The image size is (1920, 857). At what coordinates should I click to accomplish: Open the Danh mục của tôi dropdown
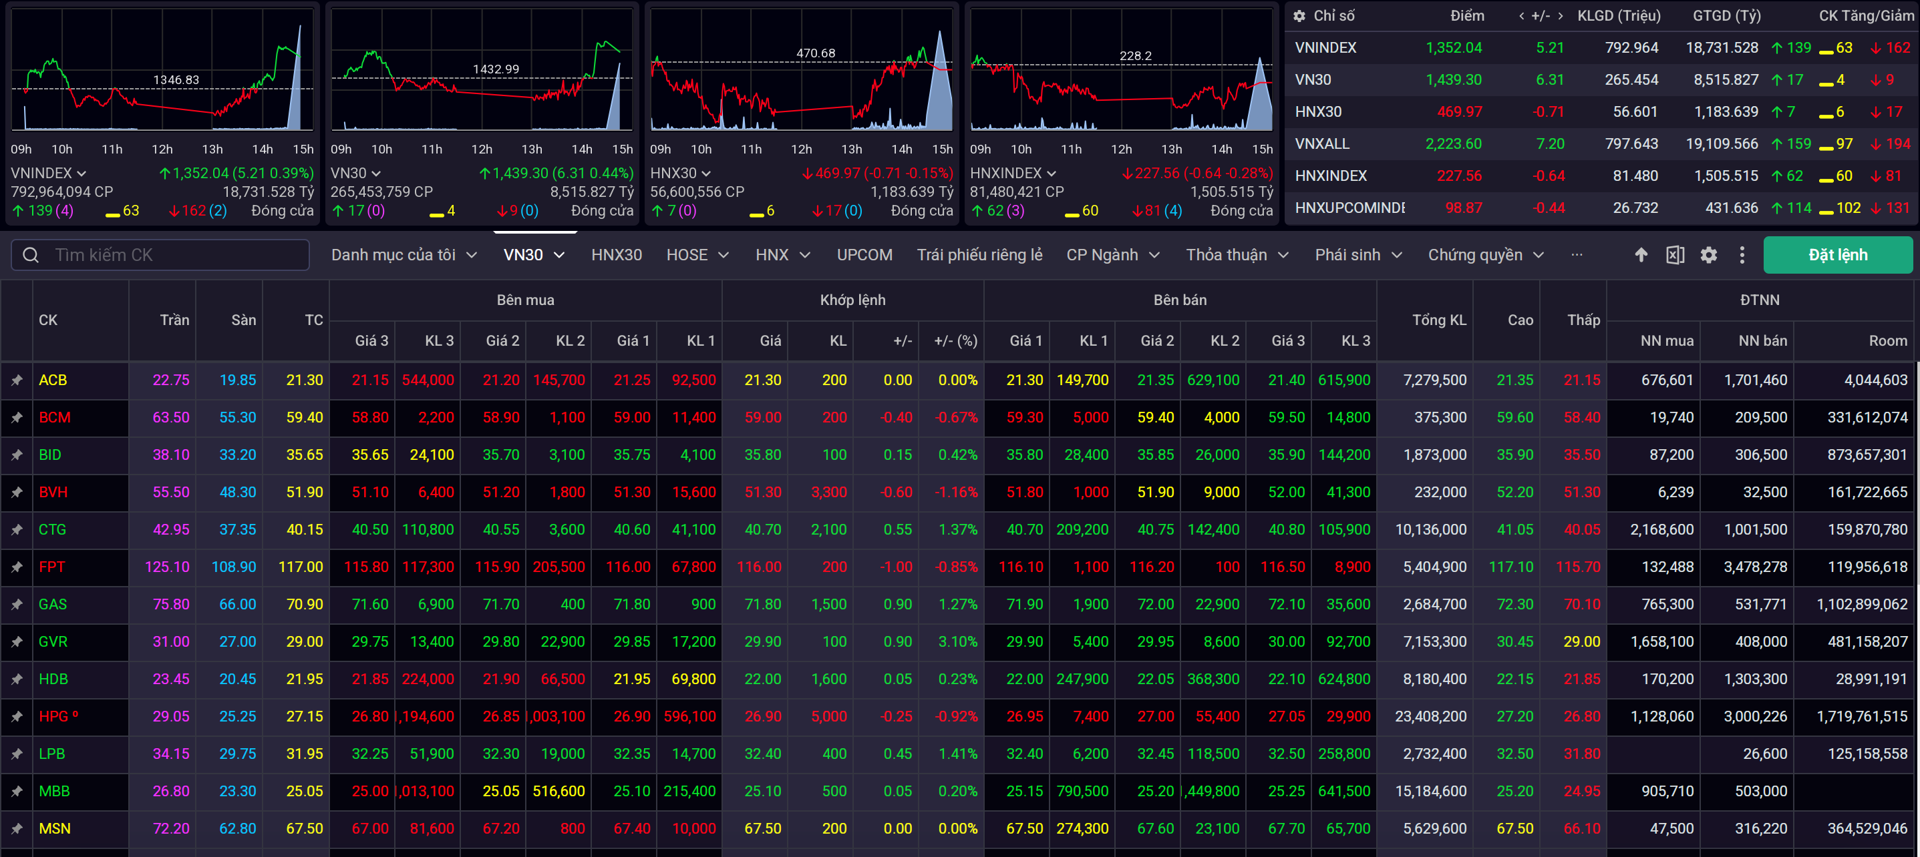click(x=404, y=255)
